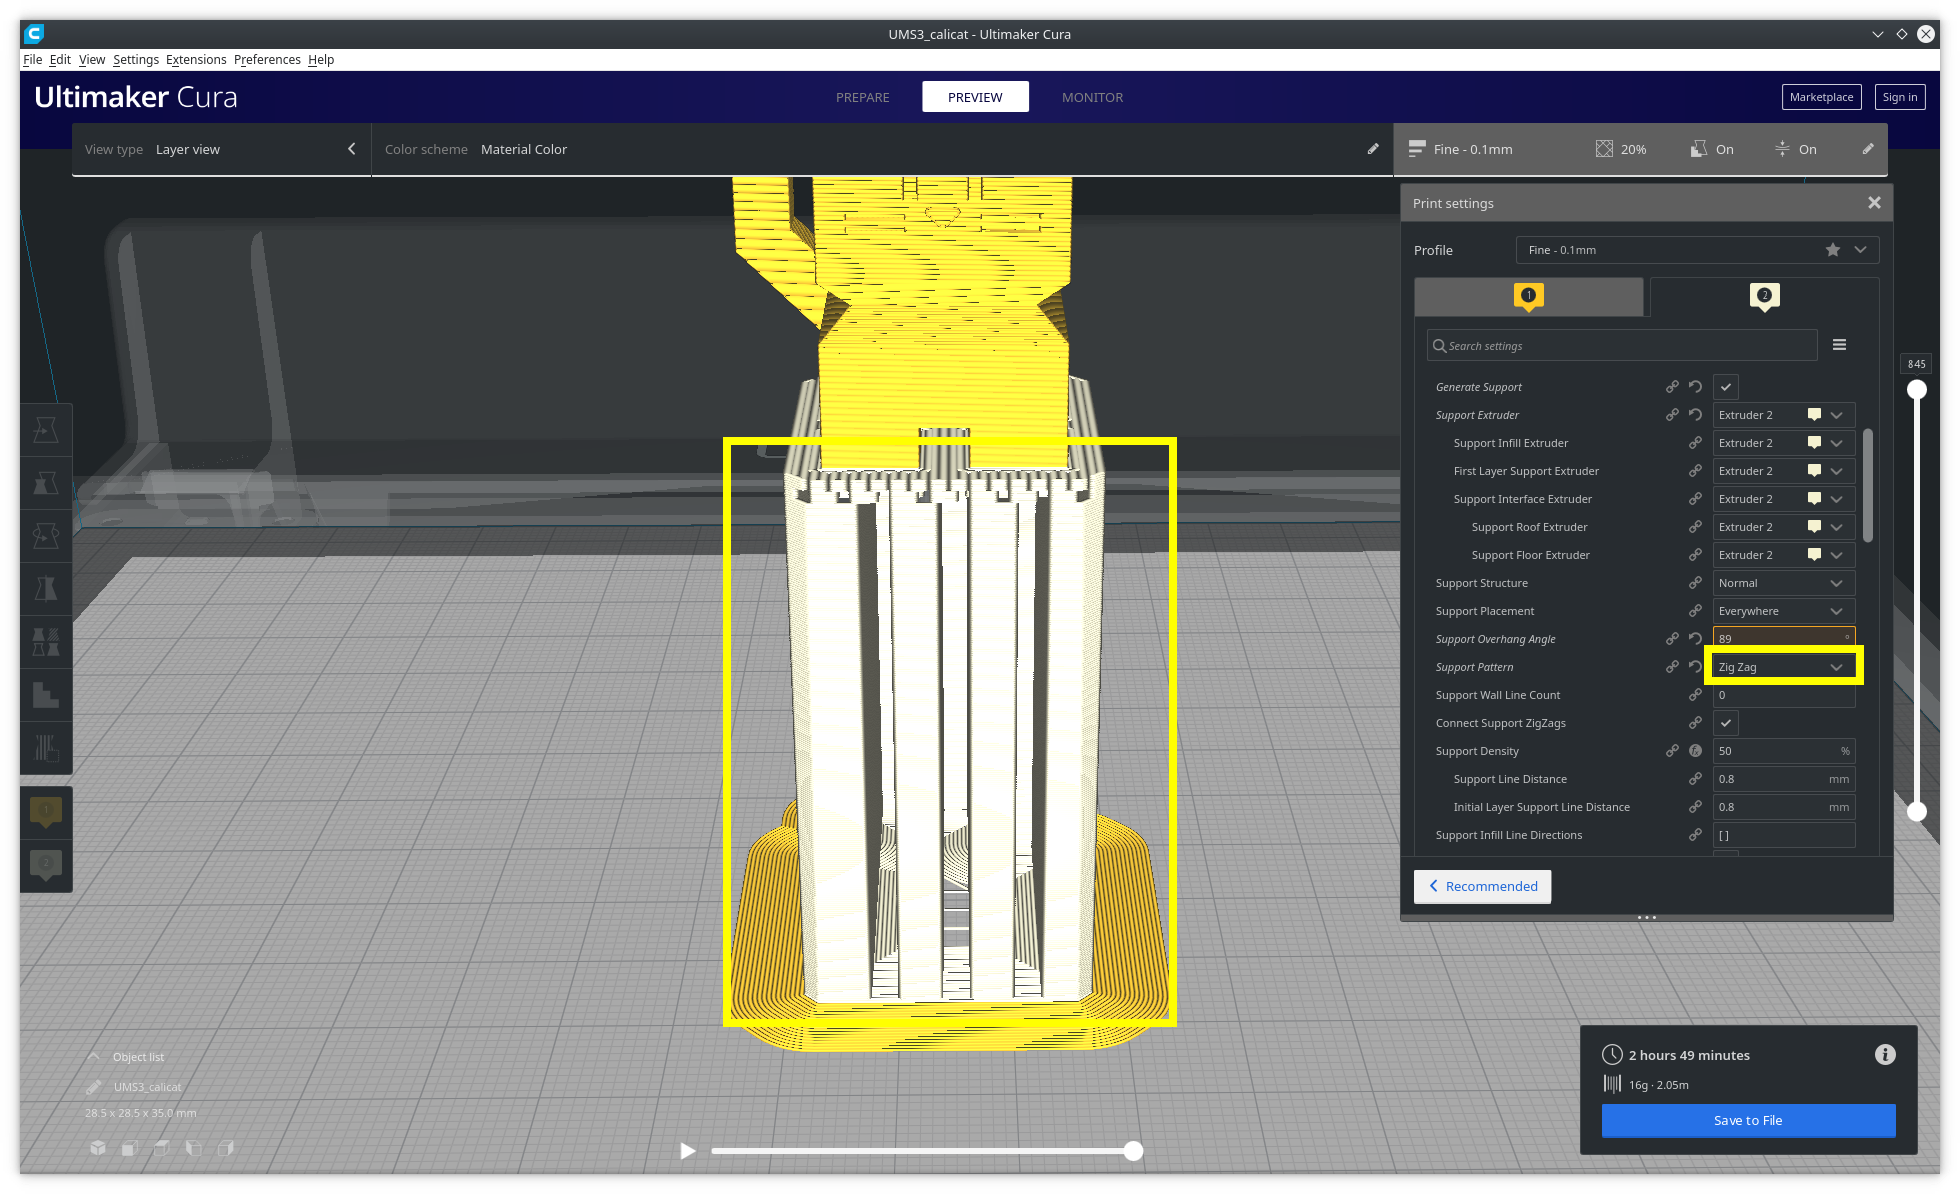Select the Support Blocker tool
Image resolution: width=1960 pixels, height=1194 pixels.
pyautogui.click(x=46, y=695)
